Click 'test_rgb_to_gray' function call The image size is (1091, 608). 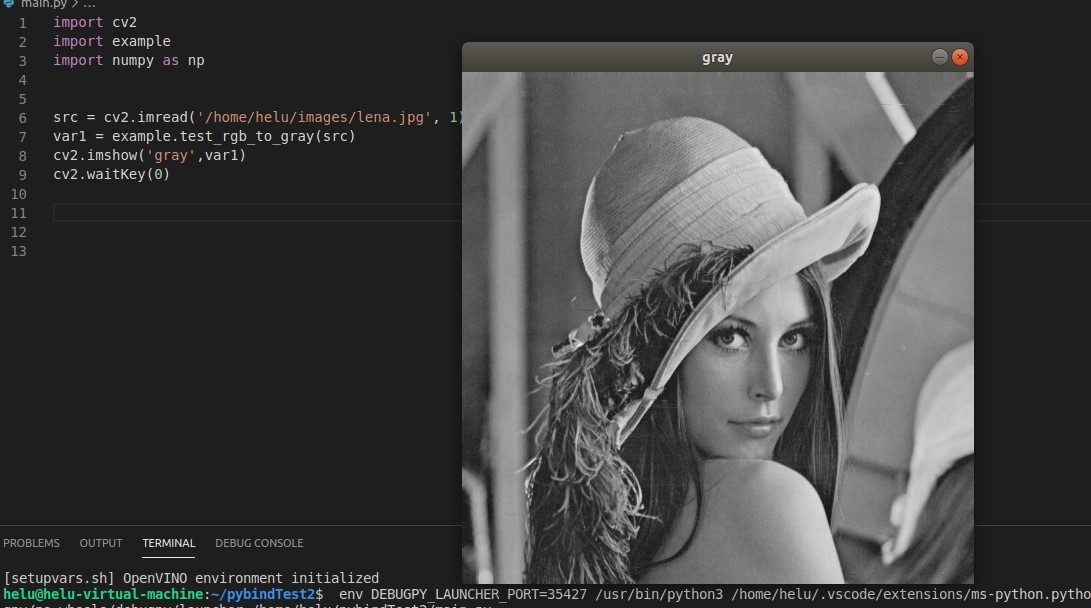(247, 136)
